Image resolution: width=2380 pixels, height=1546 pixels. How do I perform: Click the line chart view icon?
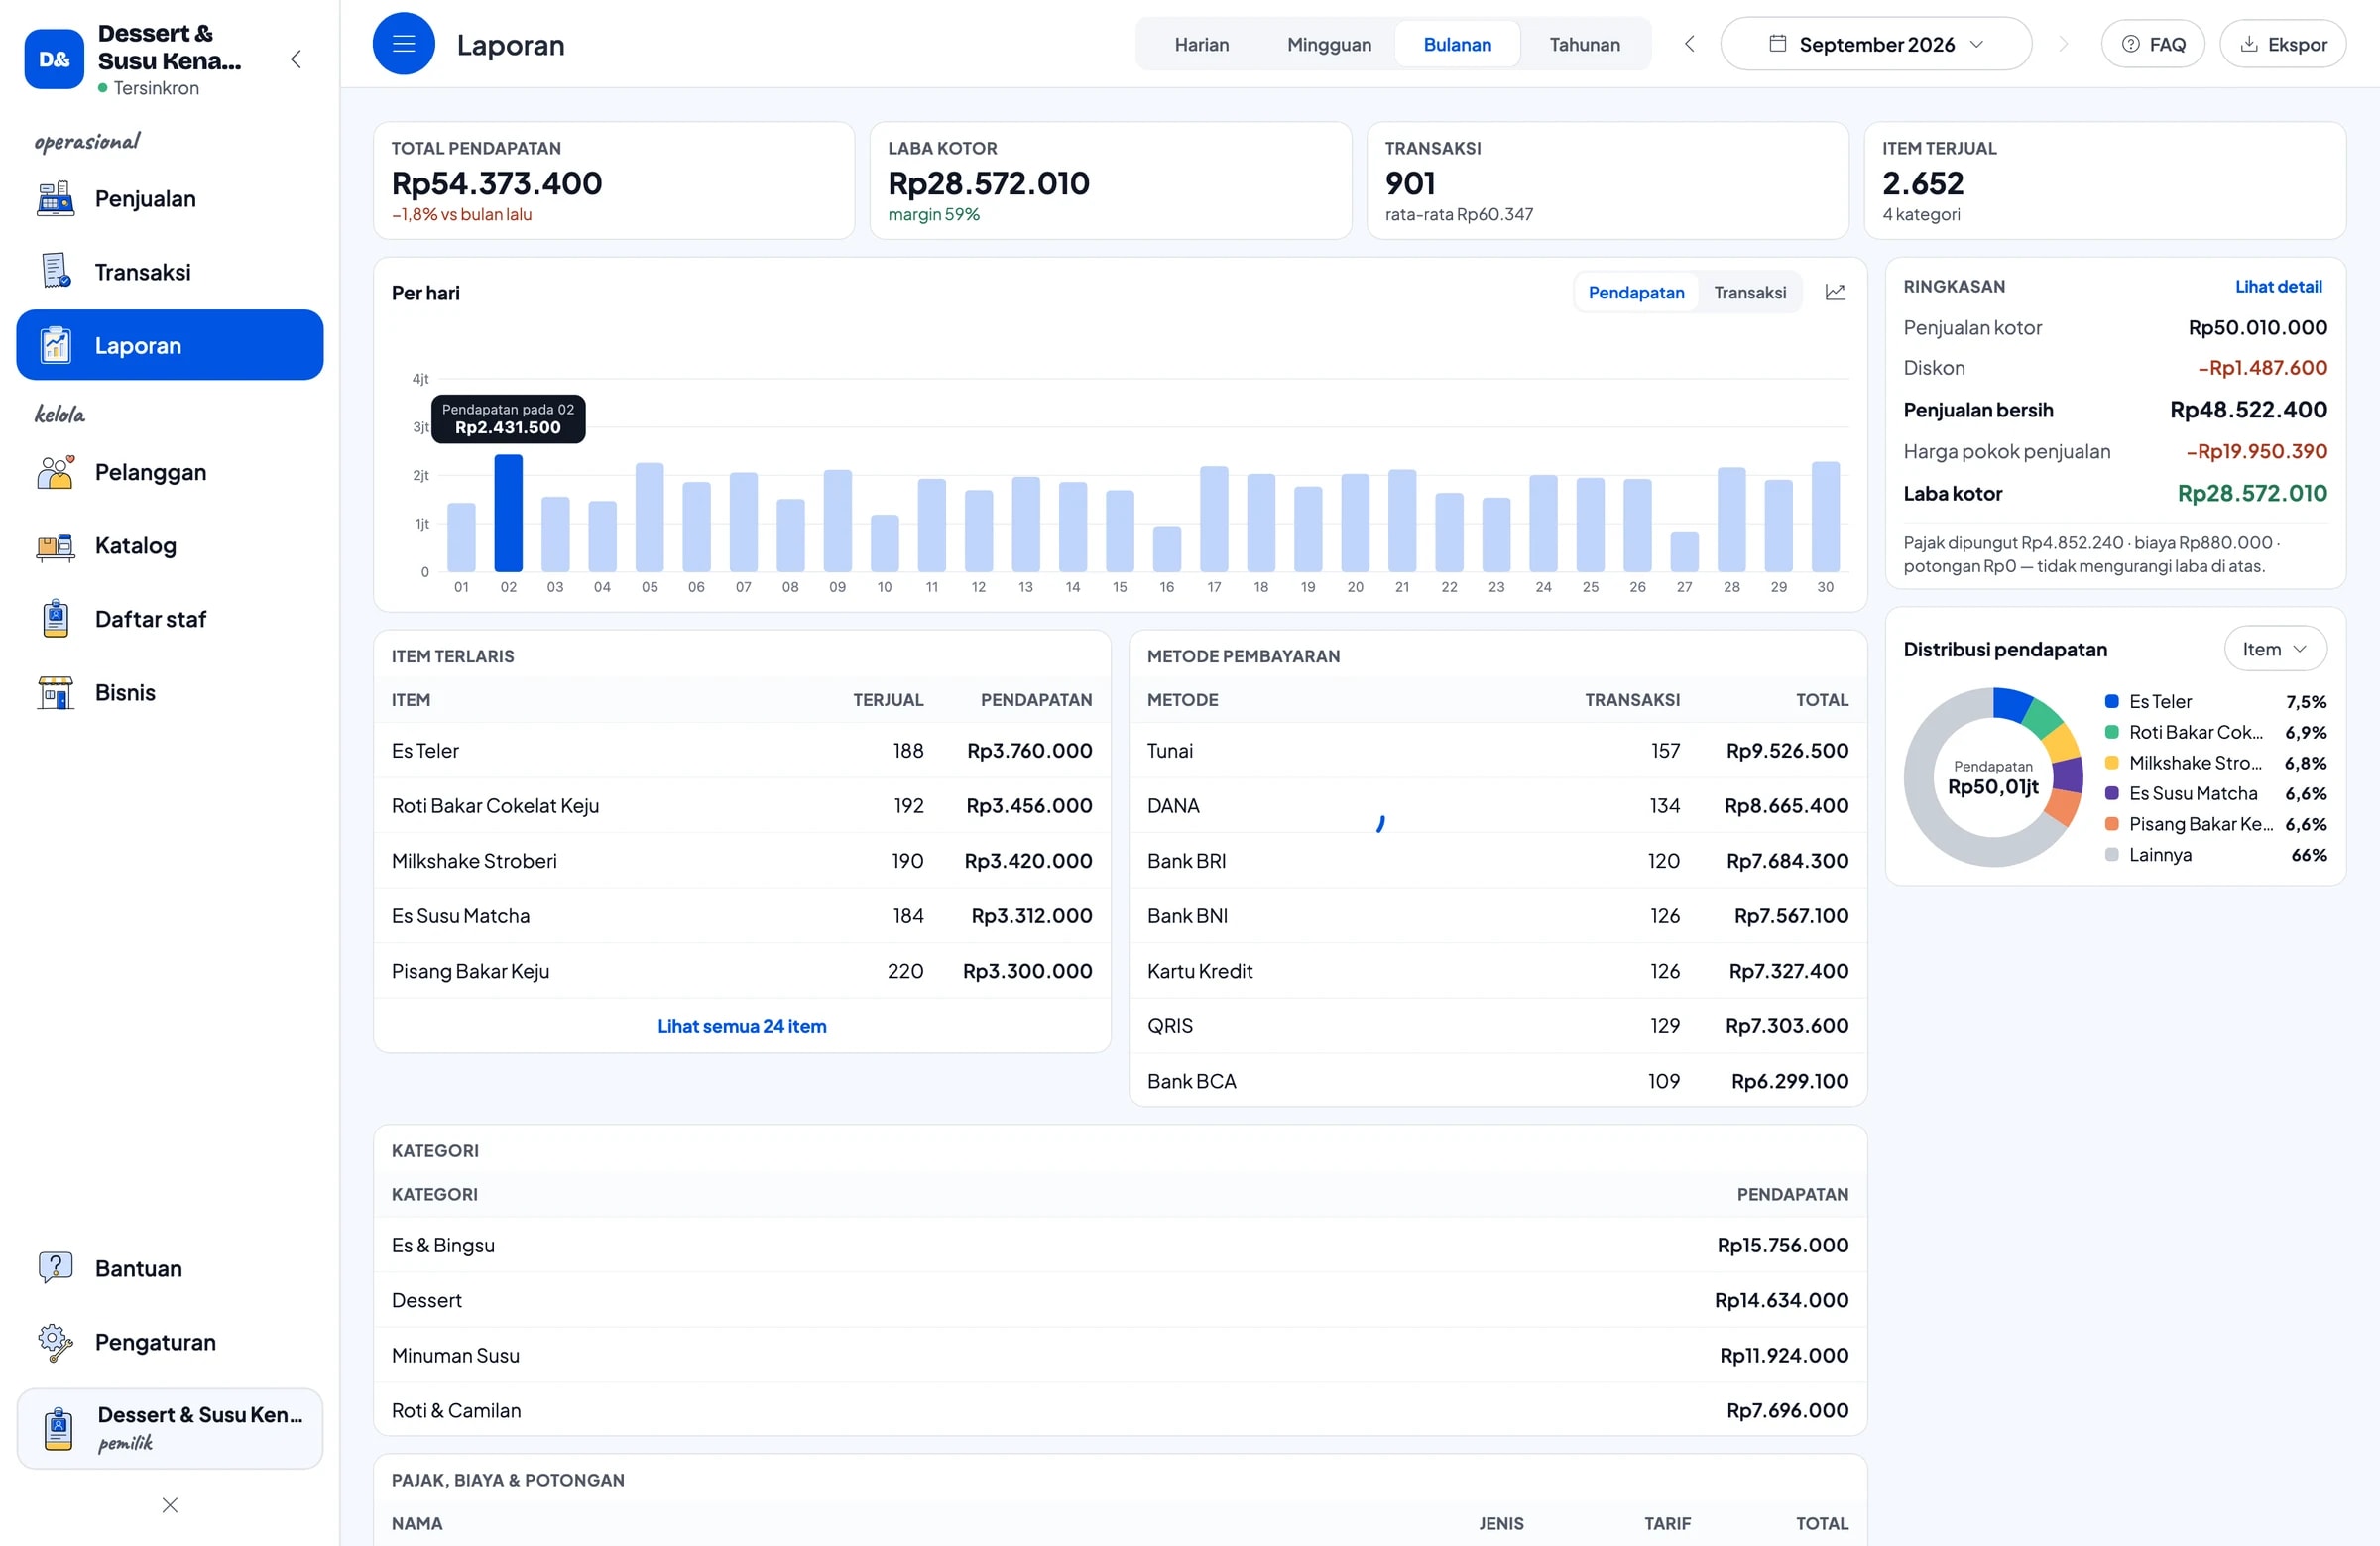coord(1835,292)
